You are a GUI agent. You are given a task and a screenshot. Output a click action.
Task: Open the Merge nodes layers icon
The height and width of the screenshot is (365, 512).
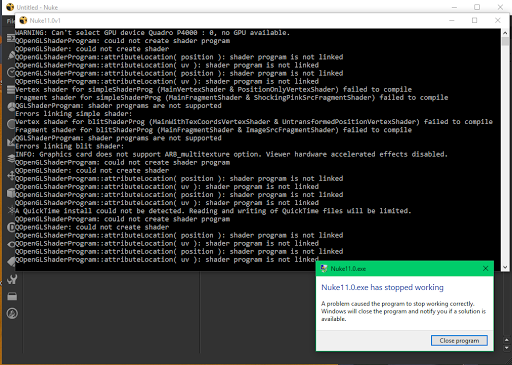pos(11,159)
